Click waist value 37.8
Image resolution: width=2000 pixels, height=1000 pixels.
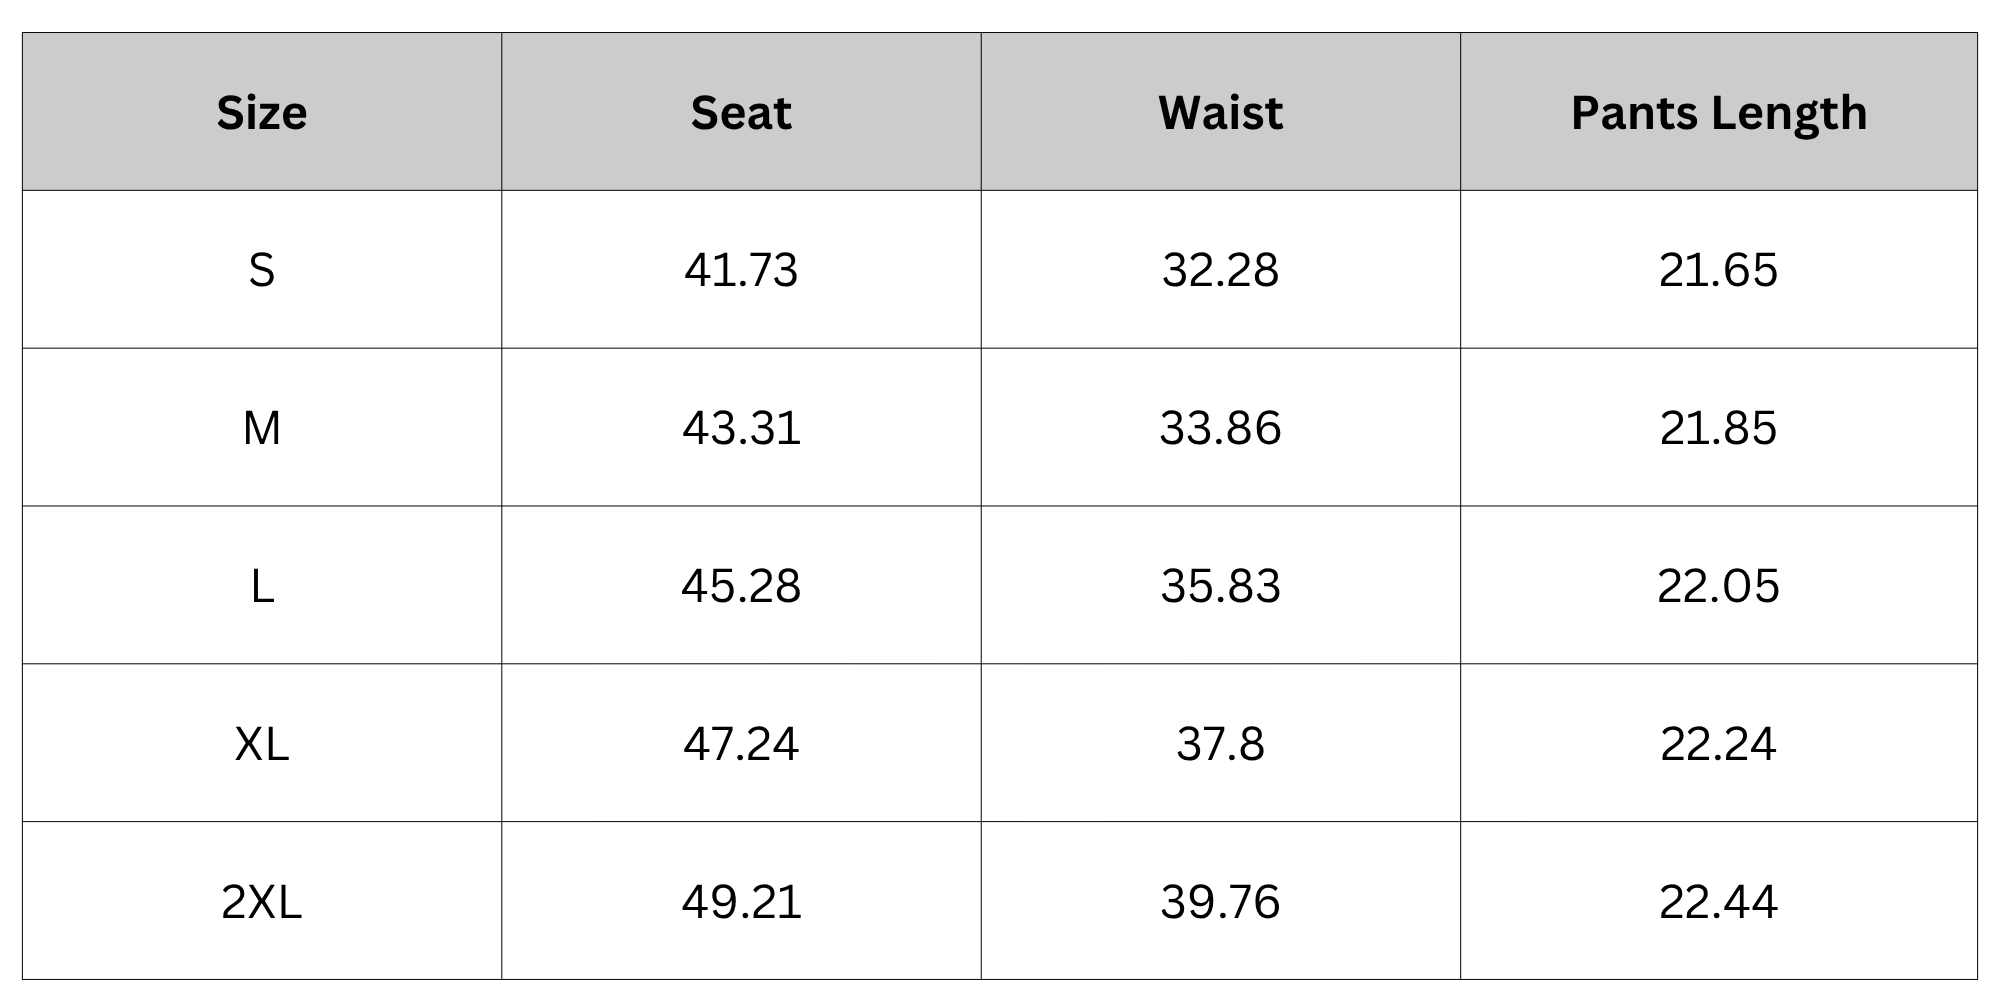click(1221, 744)
